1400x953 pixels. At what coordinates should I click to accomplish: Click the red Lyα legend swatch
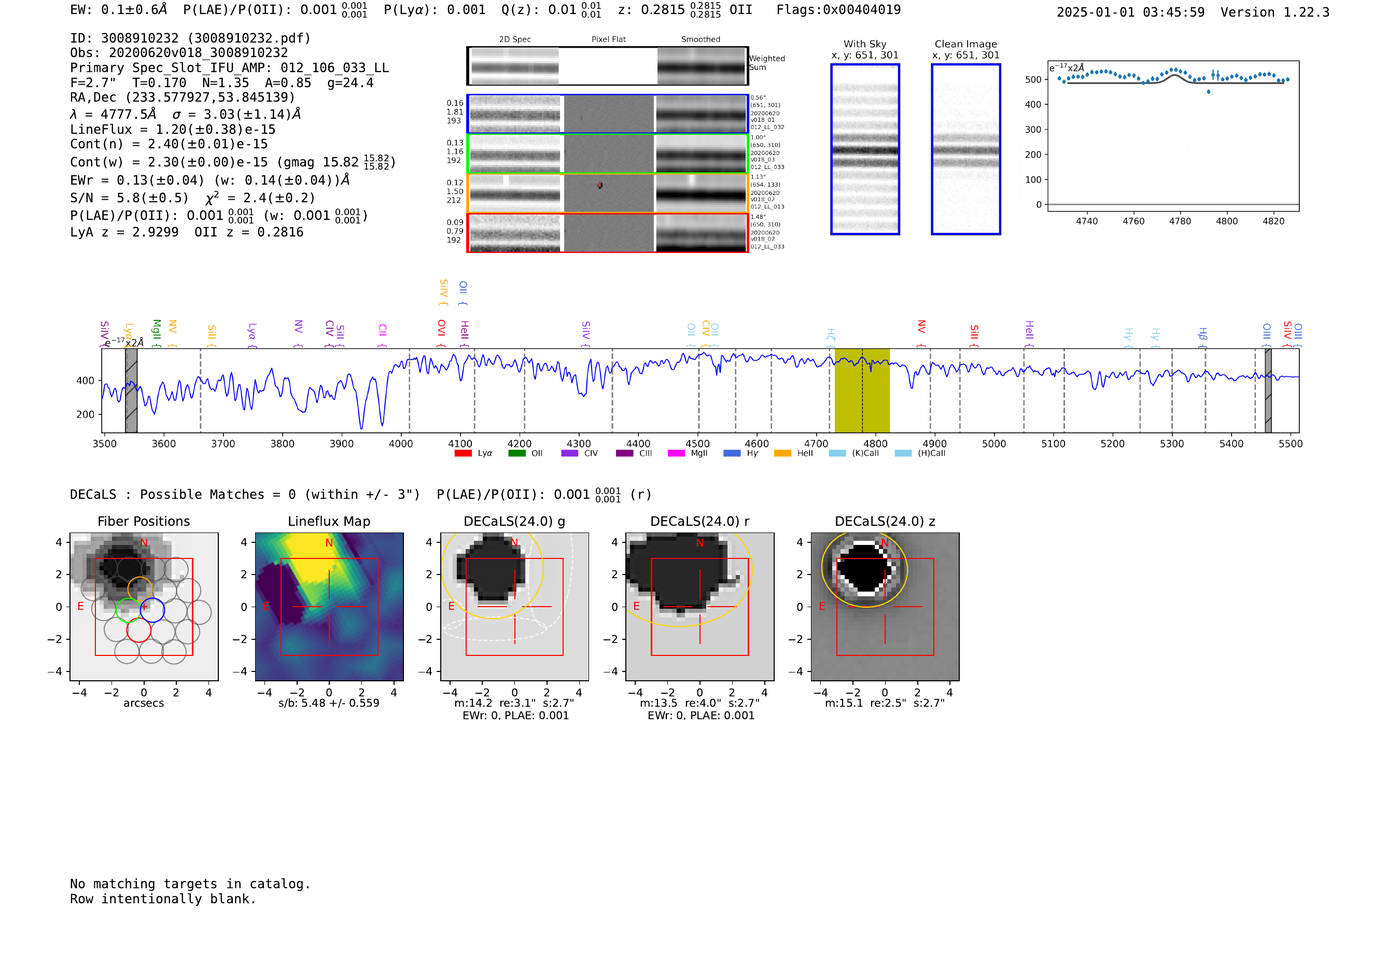(x=463, y=453)
